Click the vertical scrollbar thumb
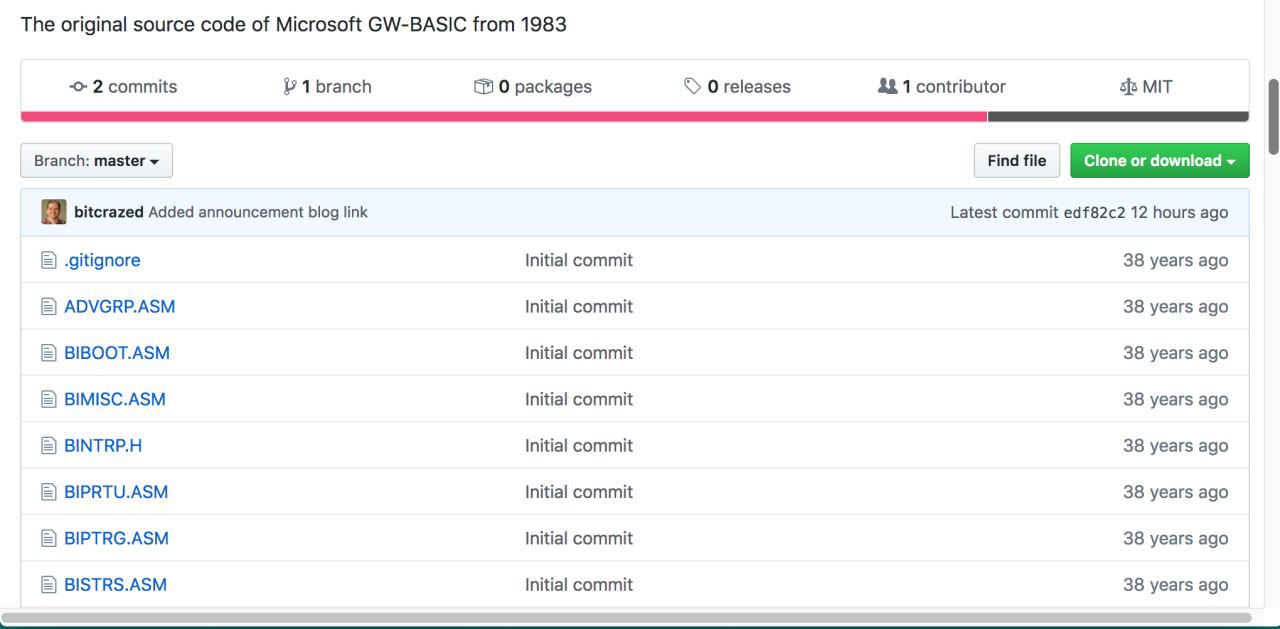 point(1273,117)
